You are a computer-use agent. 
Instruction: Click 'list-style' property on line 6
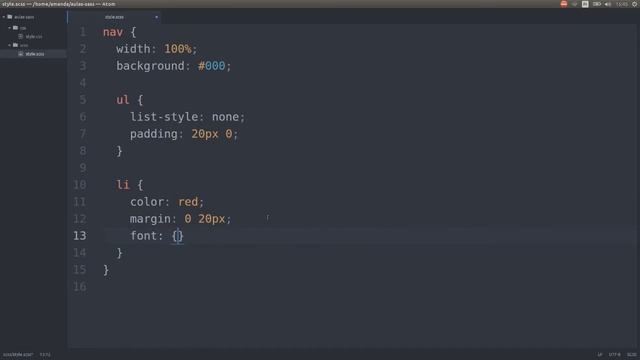tap(164, 117)
